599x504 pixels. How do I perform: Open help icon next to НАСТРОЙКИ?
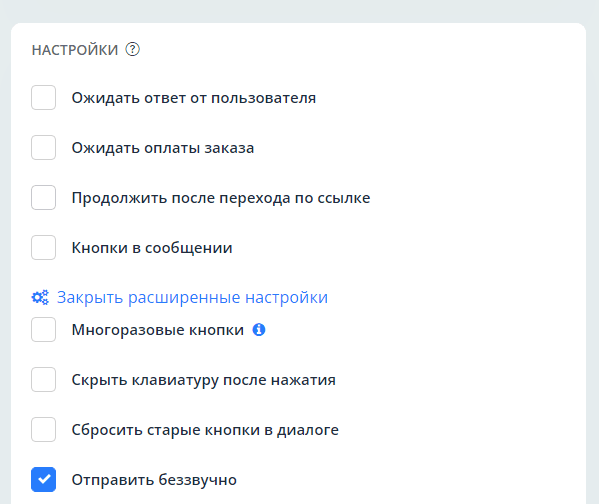coord(133,50)
